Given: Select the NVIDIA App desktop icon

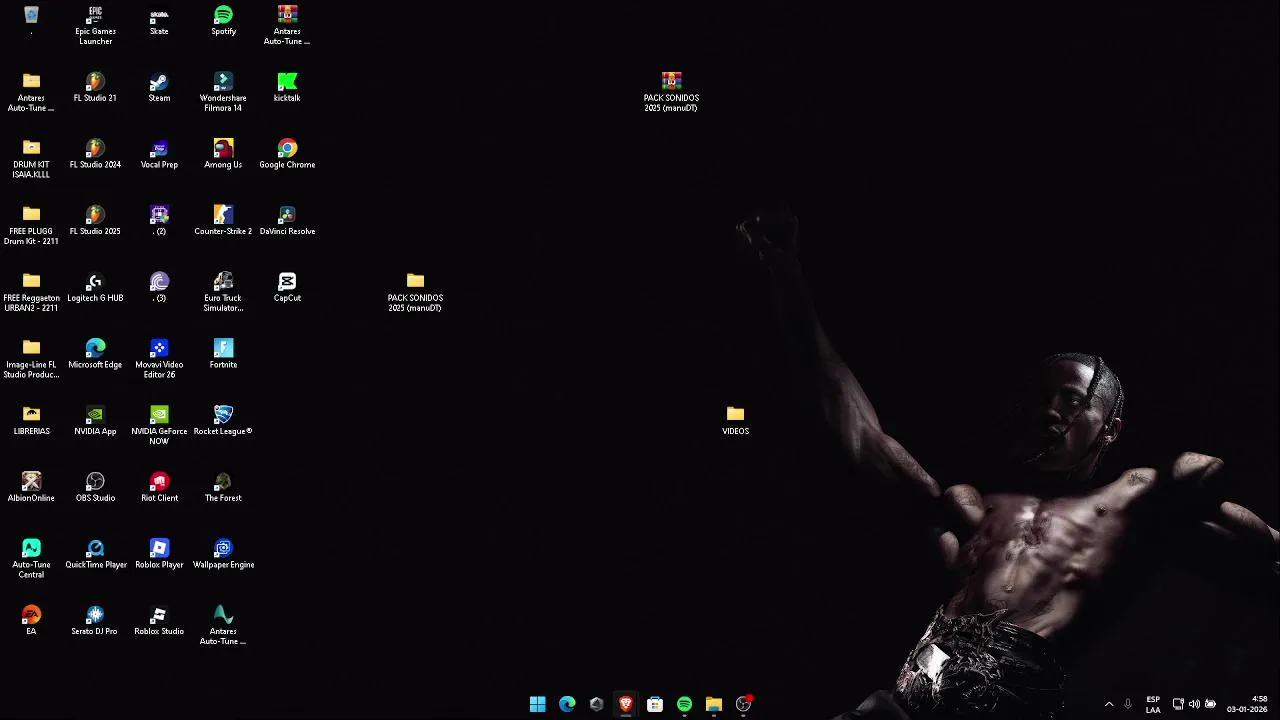Looking at the screenshot, I should click(95, 422).
